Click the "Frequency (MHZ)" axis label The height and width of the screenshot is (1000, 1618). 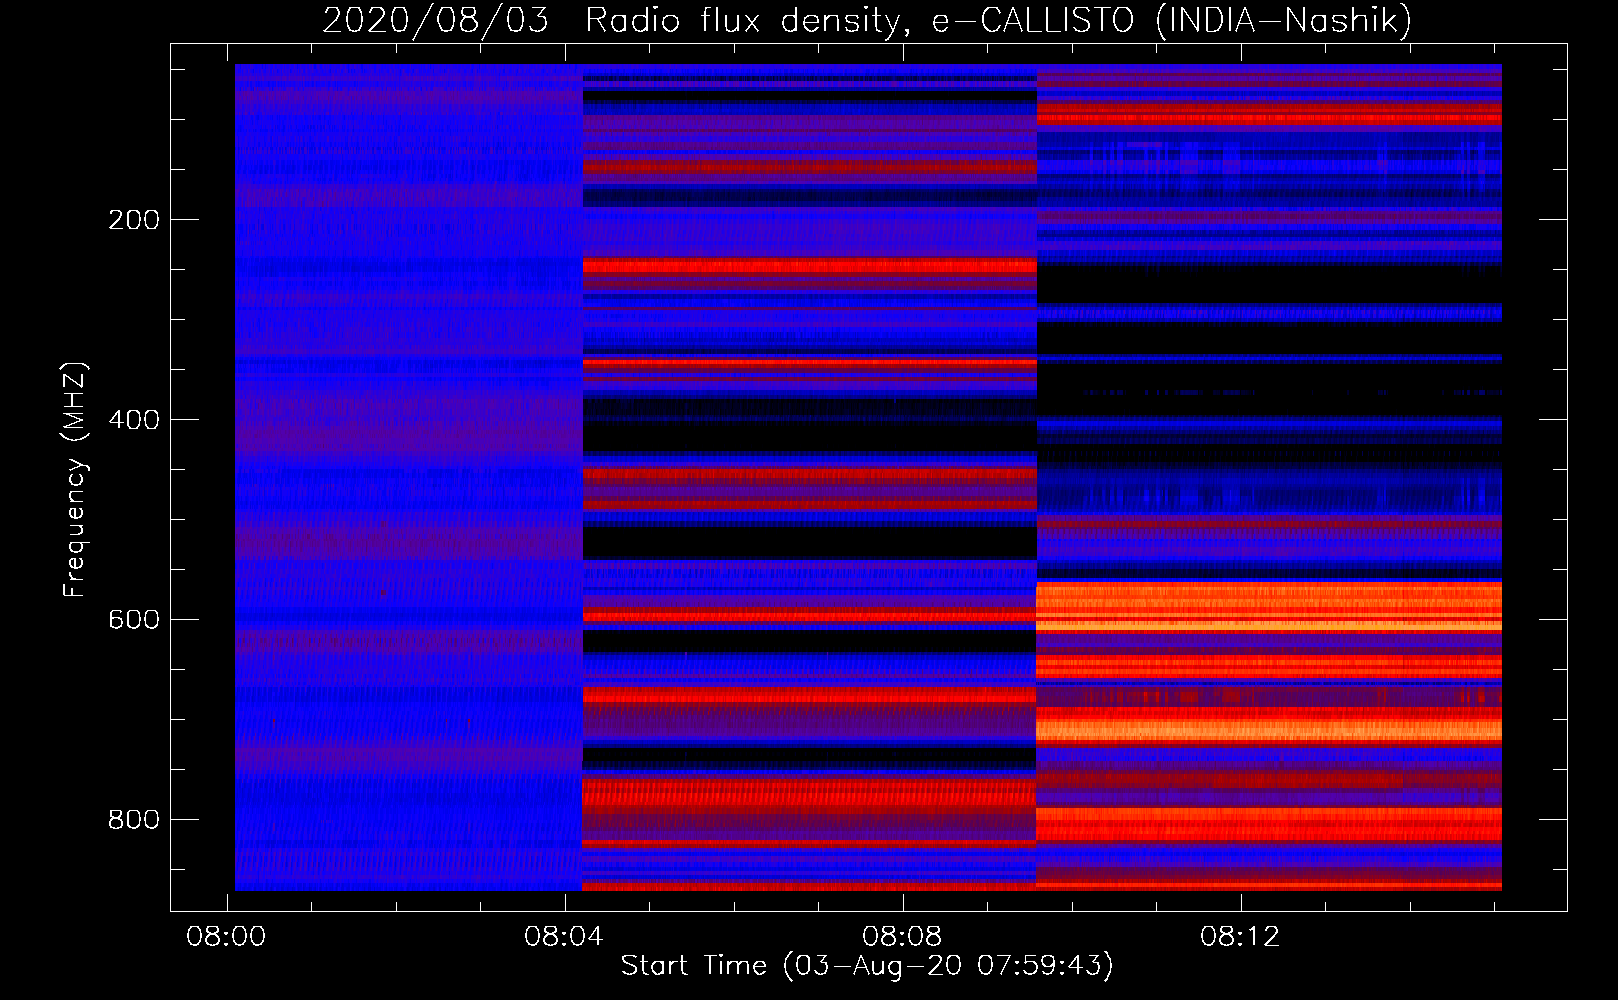(x=75, y=480)
